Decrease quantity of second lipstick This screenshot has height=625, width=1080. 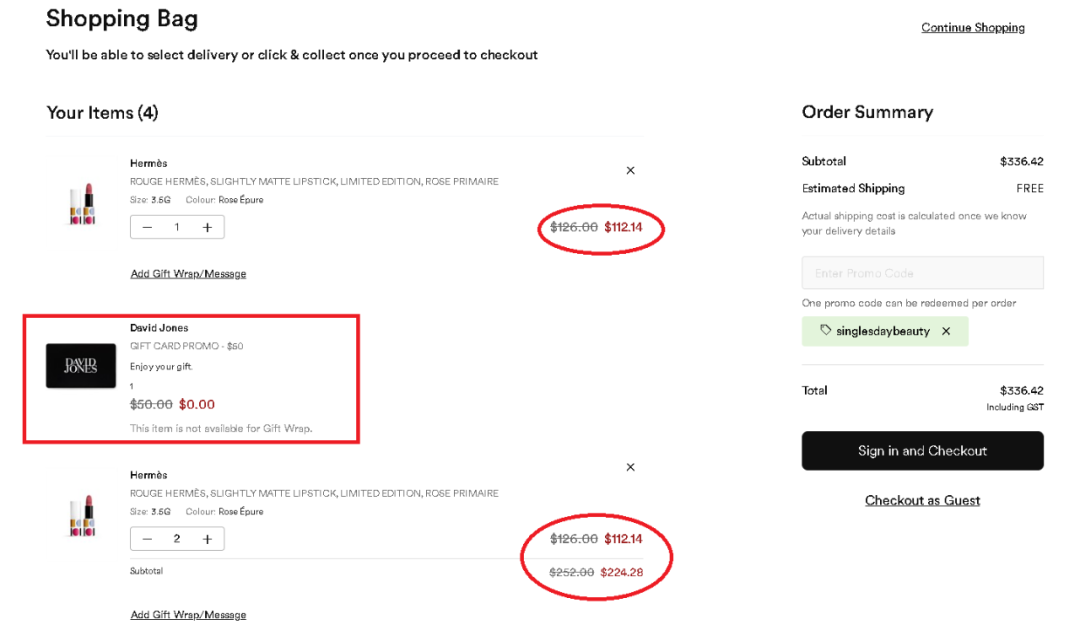(x=148, y=539)
